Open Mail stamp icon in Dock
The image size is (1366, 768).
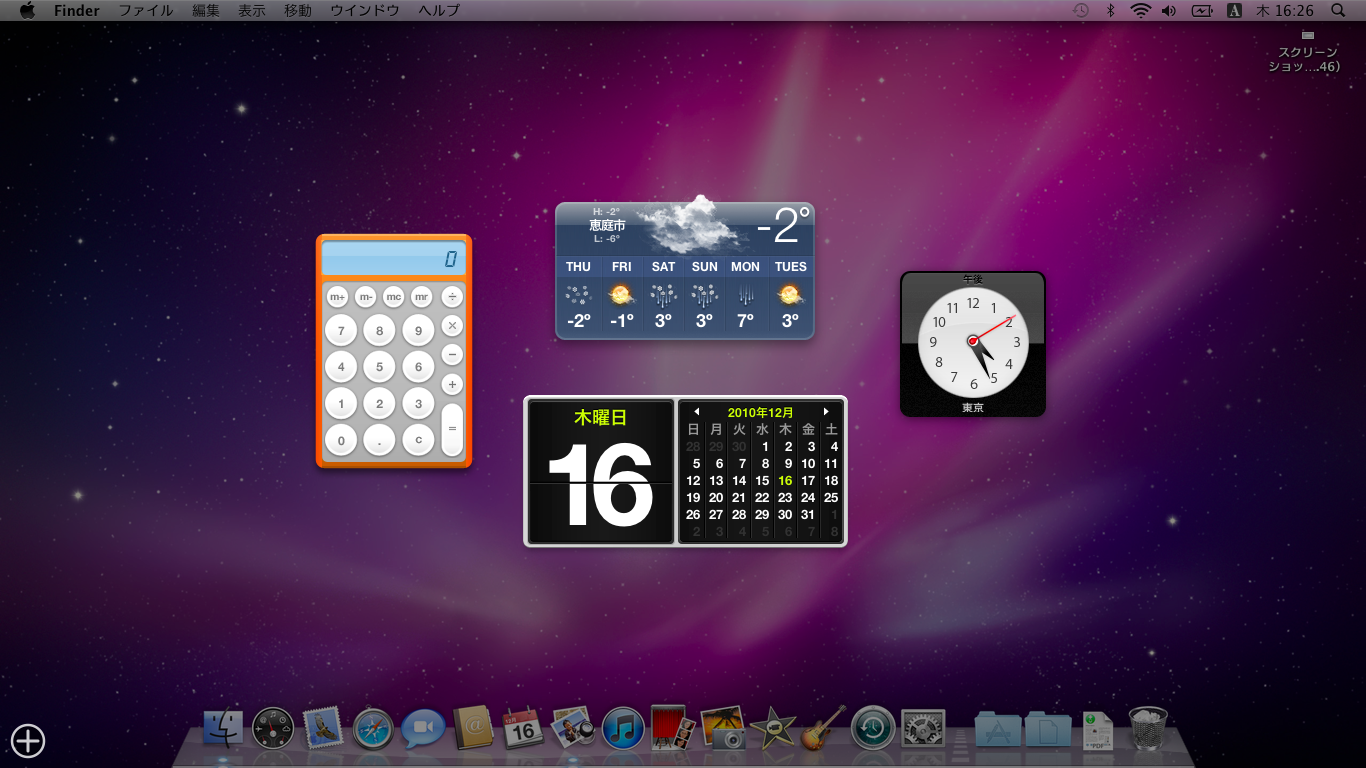pos(323,727)
